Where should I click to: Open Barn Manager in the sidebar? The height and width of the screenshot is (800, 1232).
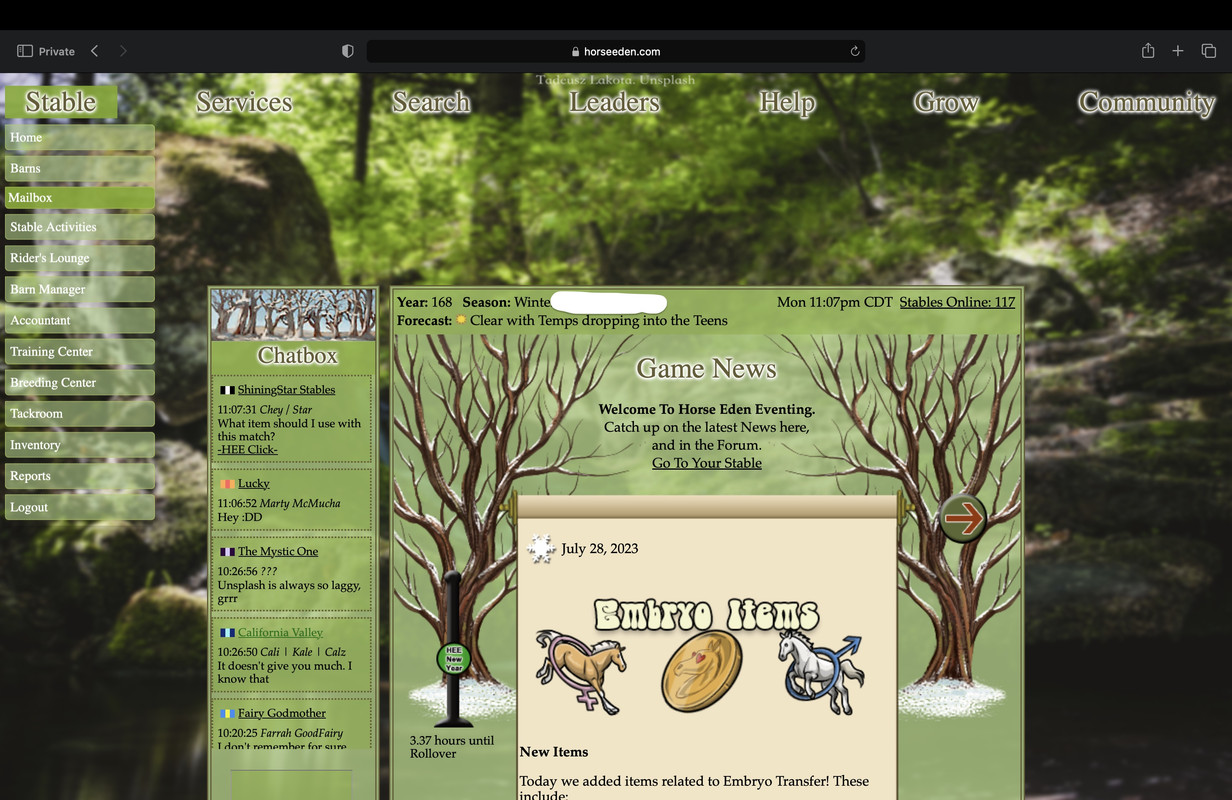(x=80, y=289)
